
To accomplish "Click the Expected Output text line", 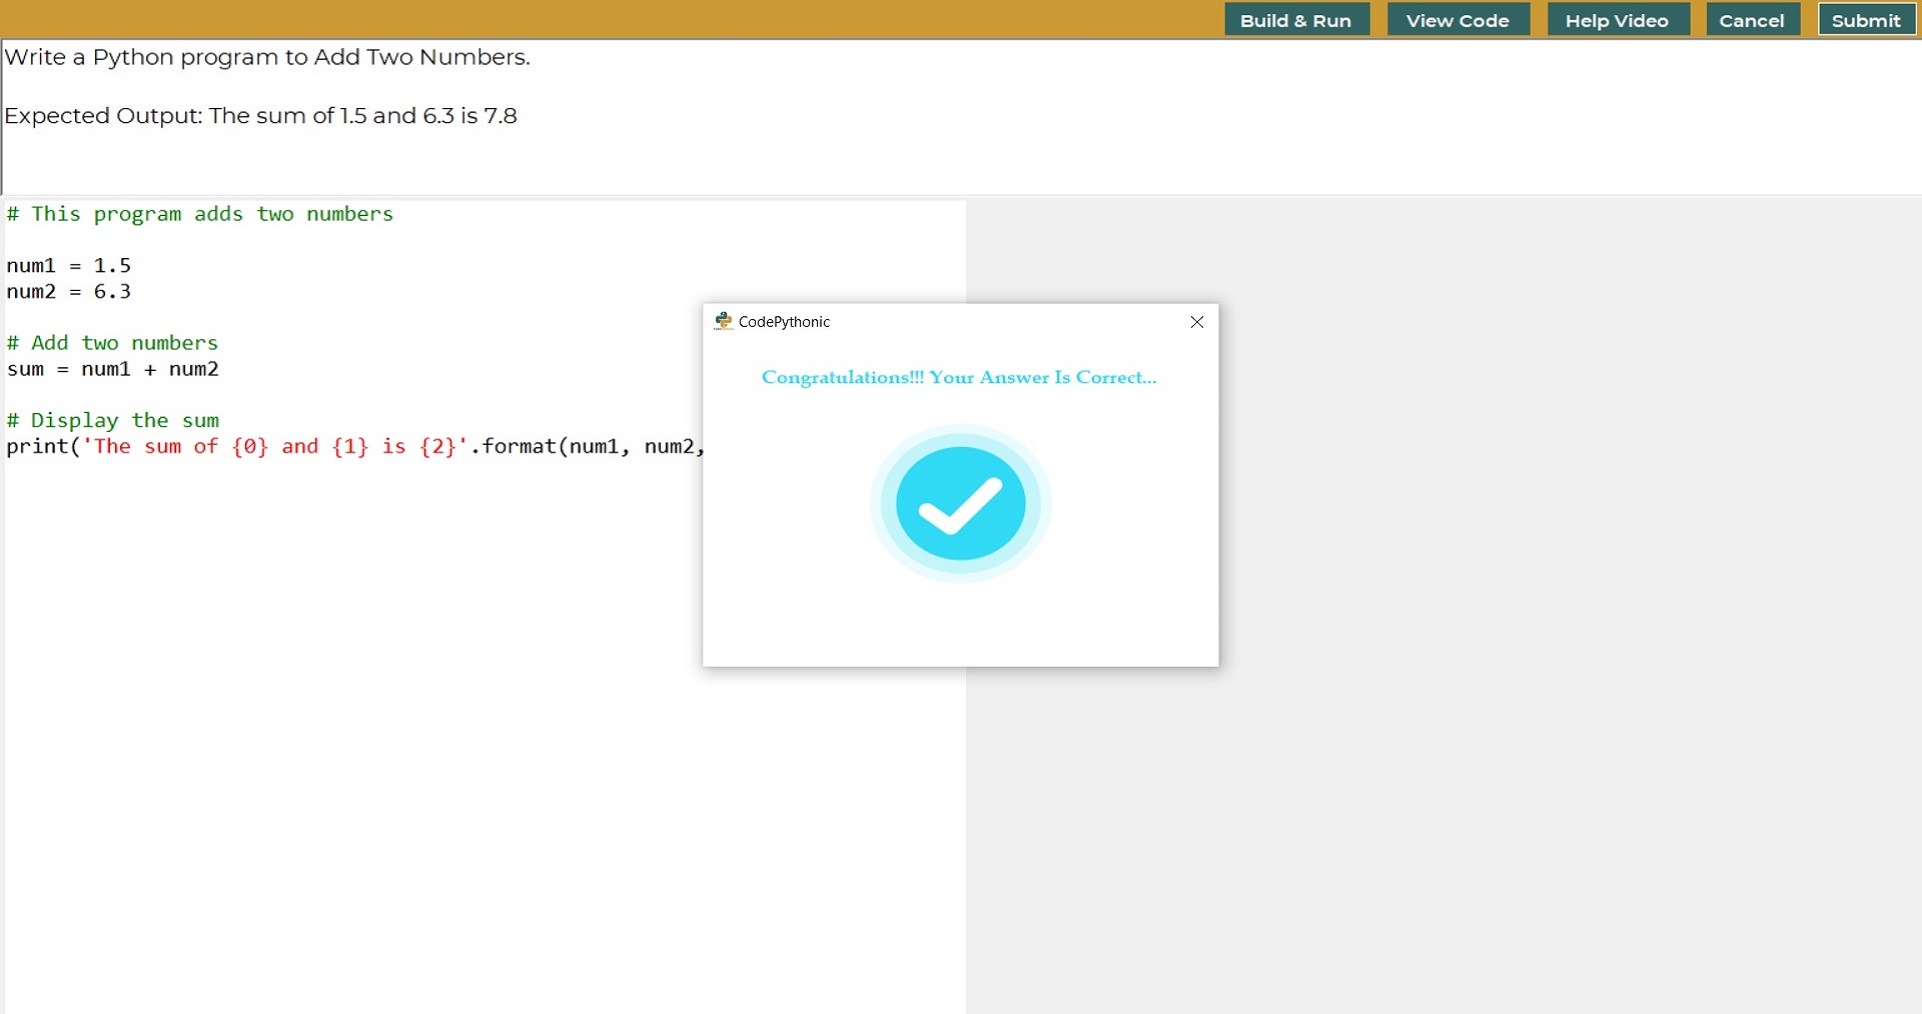I will [x=260, y=116].
